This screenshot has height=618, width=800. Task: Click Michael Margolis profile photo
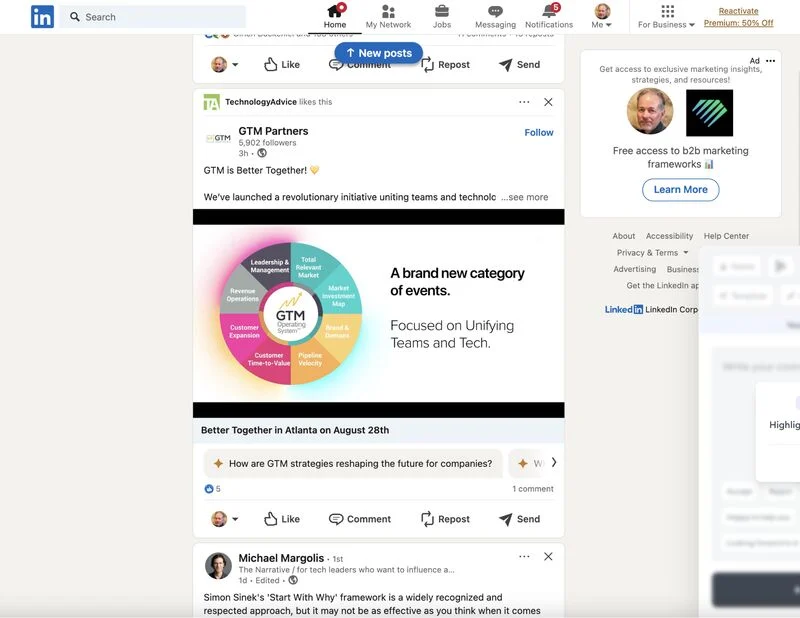tap(218, 566)
